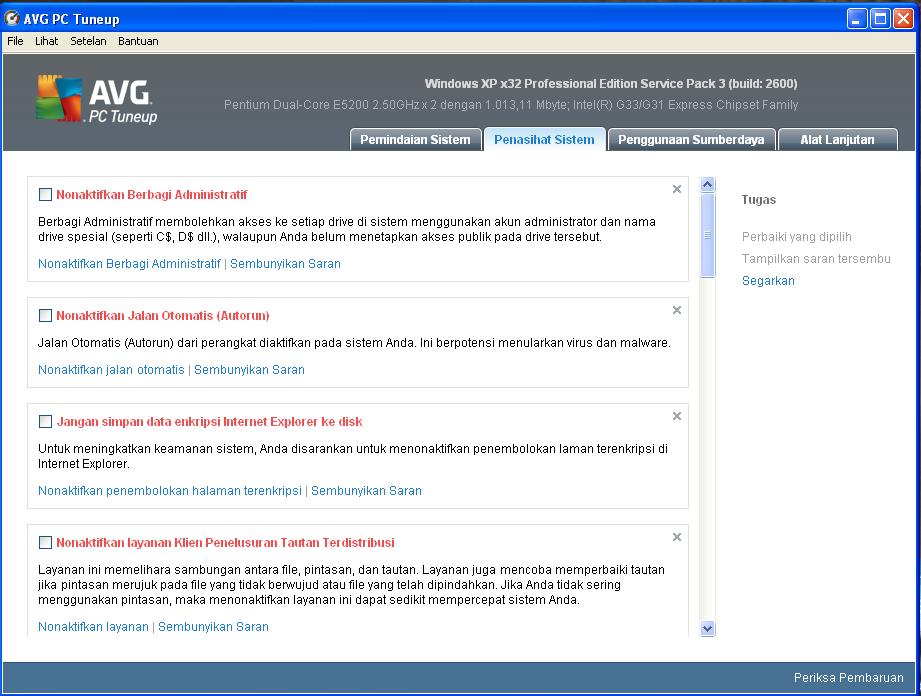Click Sembunyikan Saran under Berbagi Administratif
The height and width of the screenshot is (696, 921).
(x=285, y=264)
